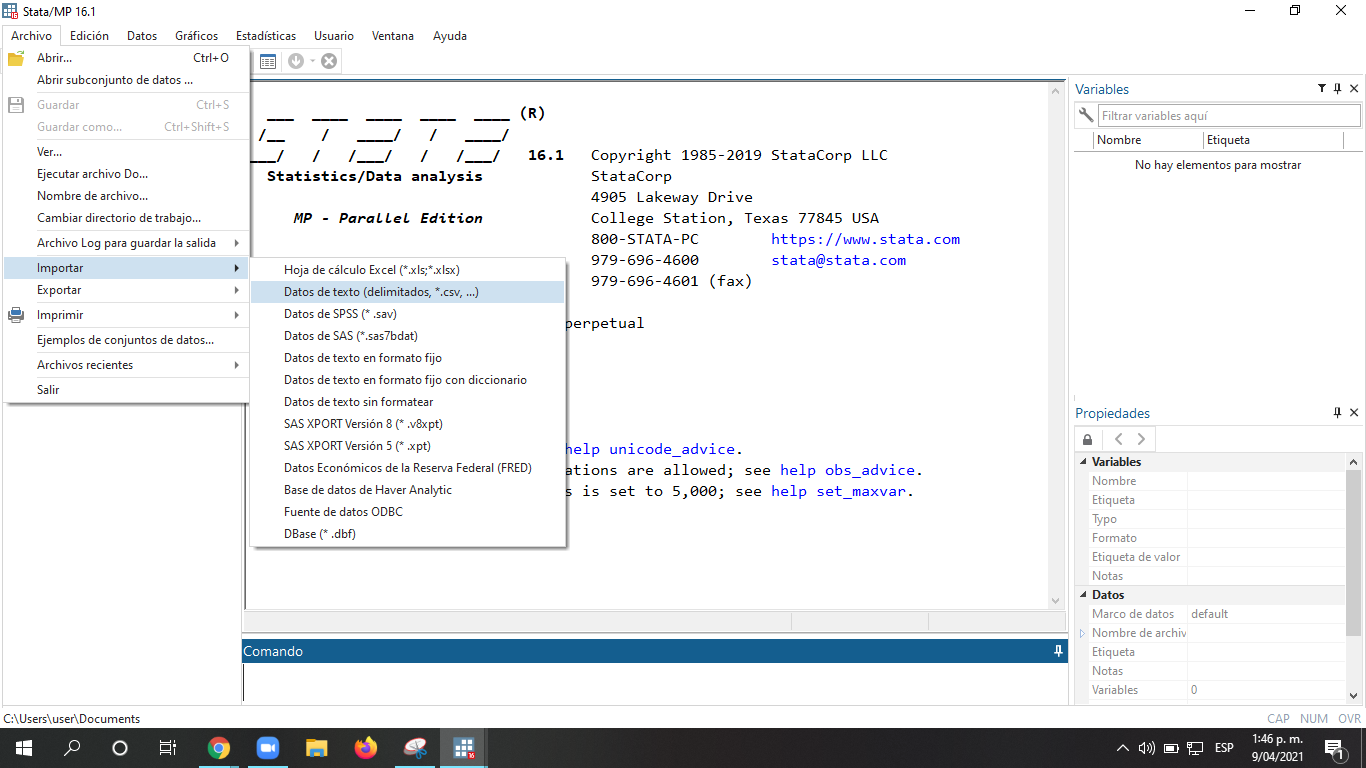Open Ejemplos de conjuntos de datos...

pos(126,340)
